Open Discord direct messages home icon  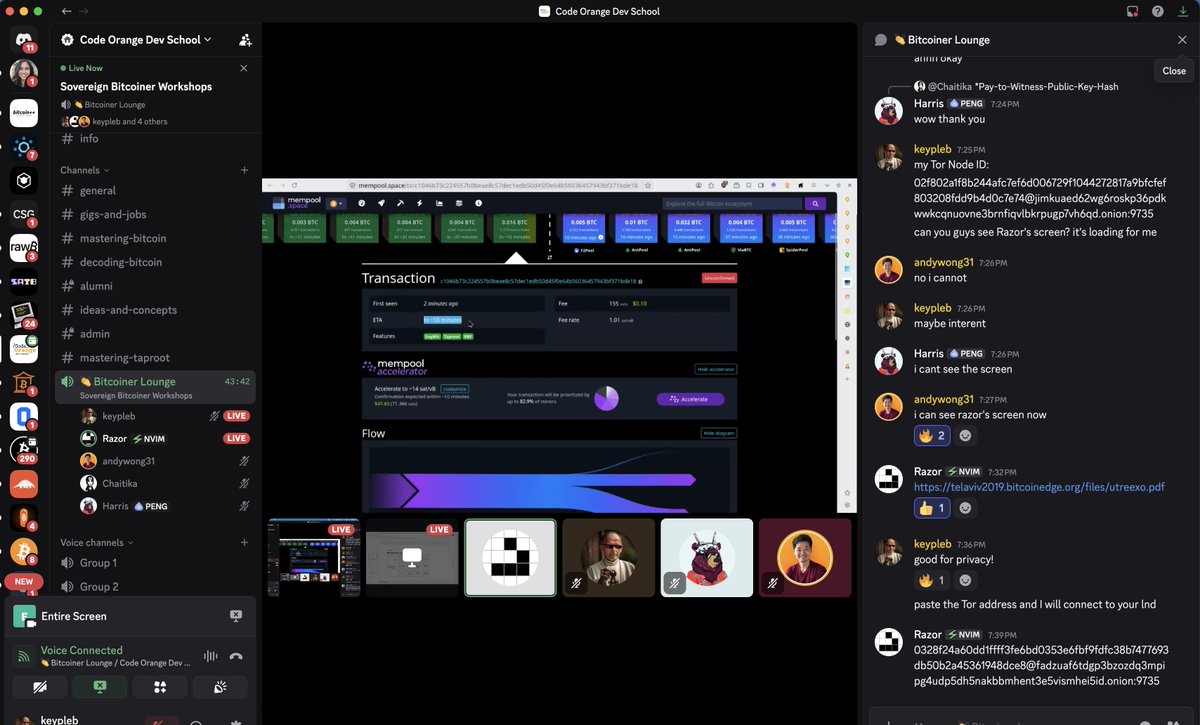[x=24, y=40]
